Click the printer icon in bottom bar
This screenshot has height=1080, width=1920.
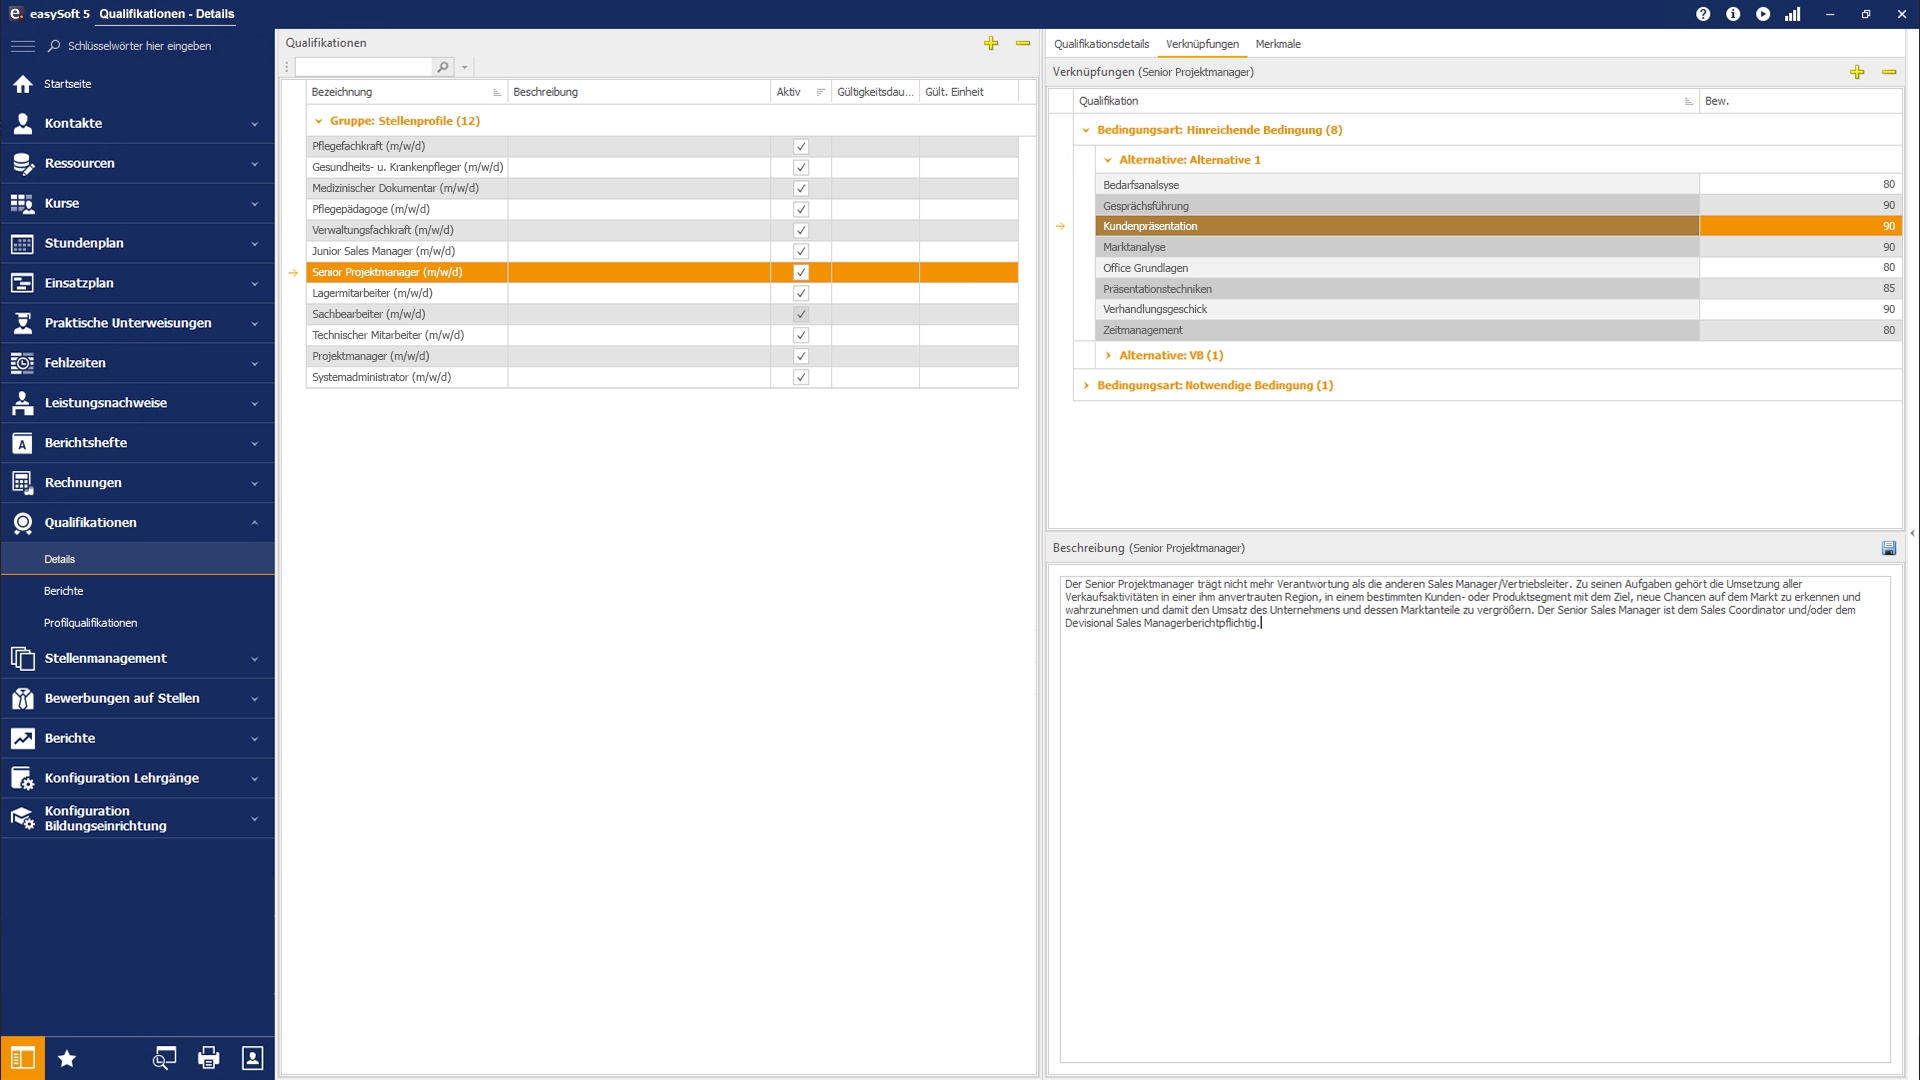(208, 1058)
